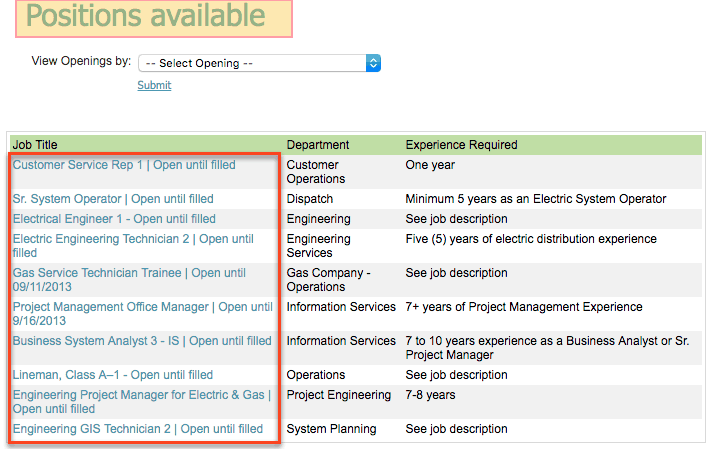Click the View Openings by label
Image resolution: width=708 pixels, height=449 pixels.
tap(81, 61)
